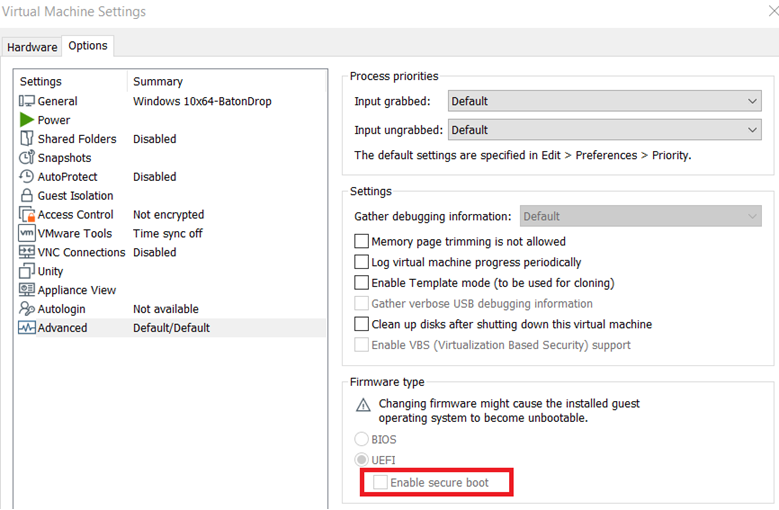Click the Default/Default summary value
The width and height of the screenshot is (779, 510).
click(x=171, y=328)
